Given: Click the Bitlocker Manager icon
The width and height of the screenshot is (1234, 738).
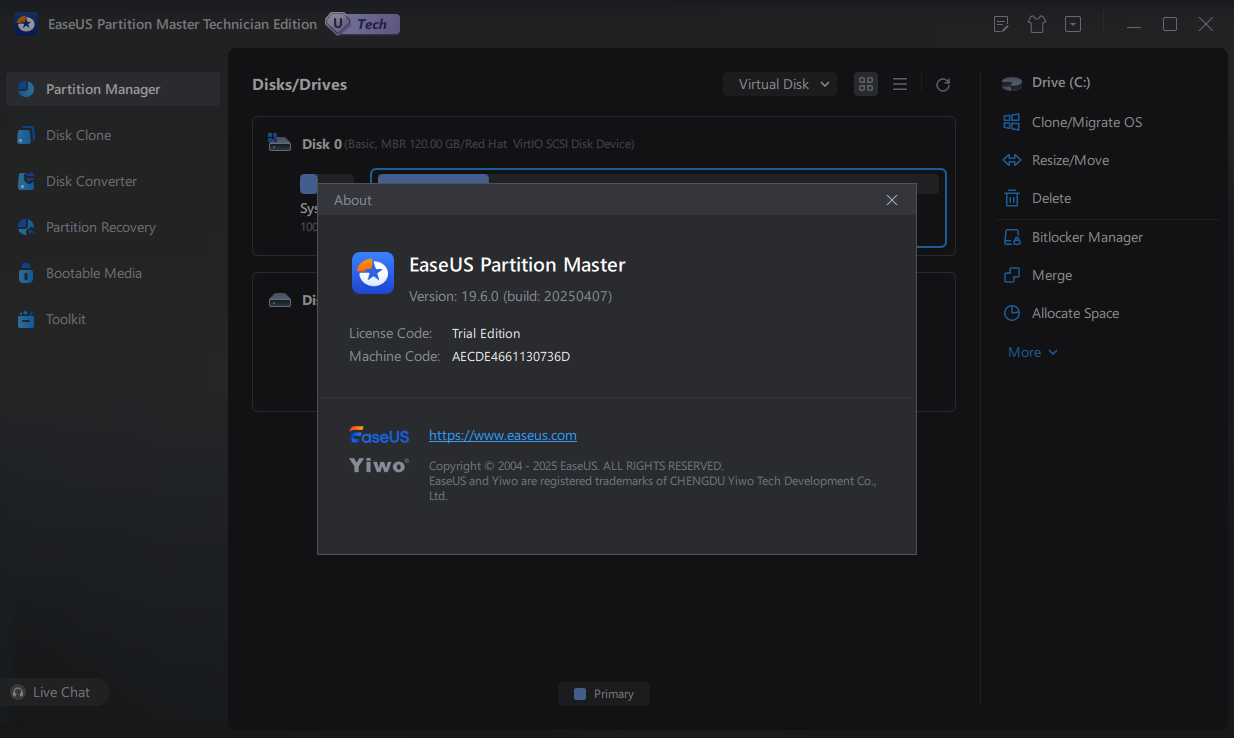Looking at the screenshot, I should [x=1012, y=237].
